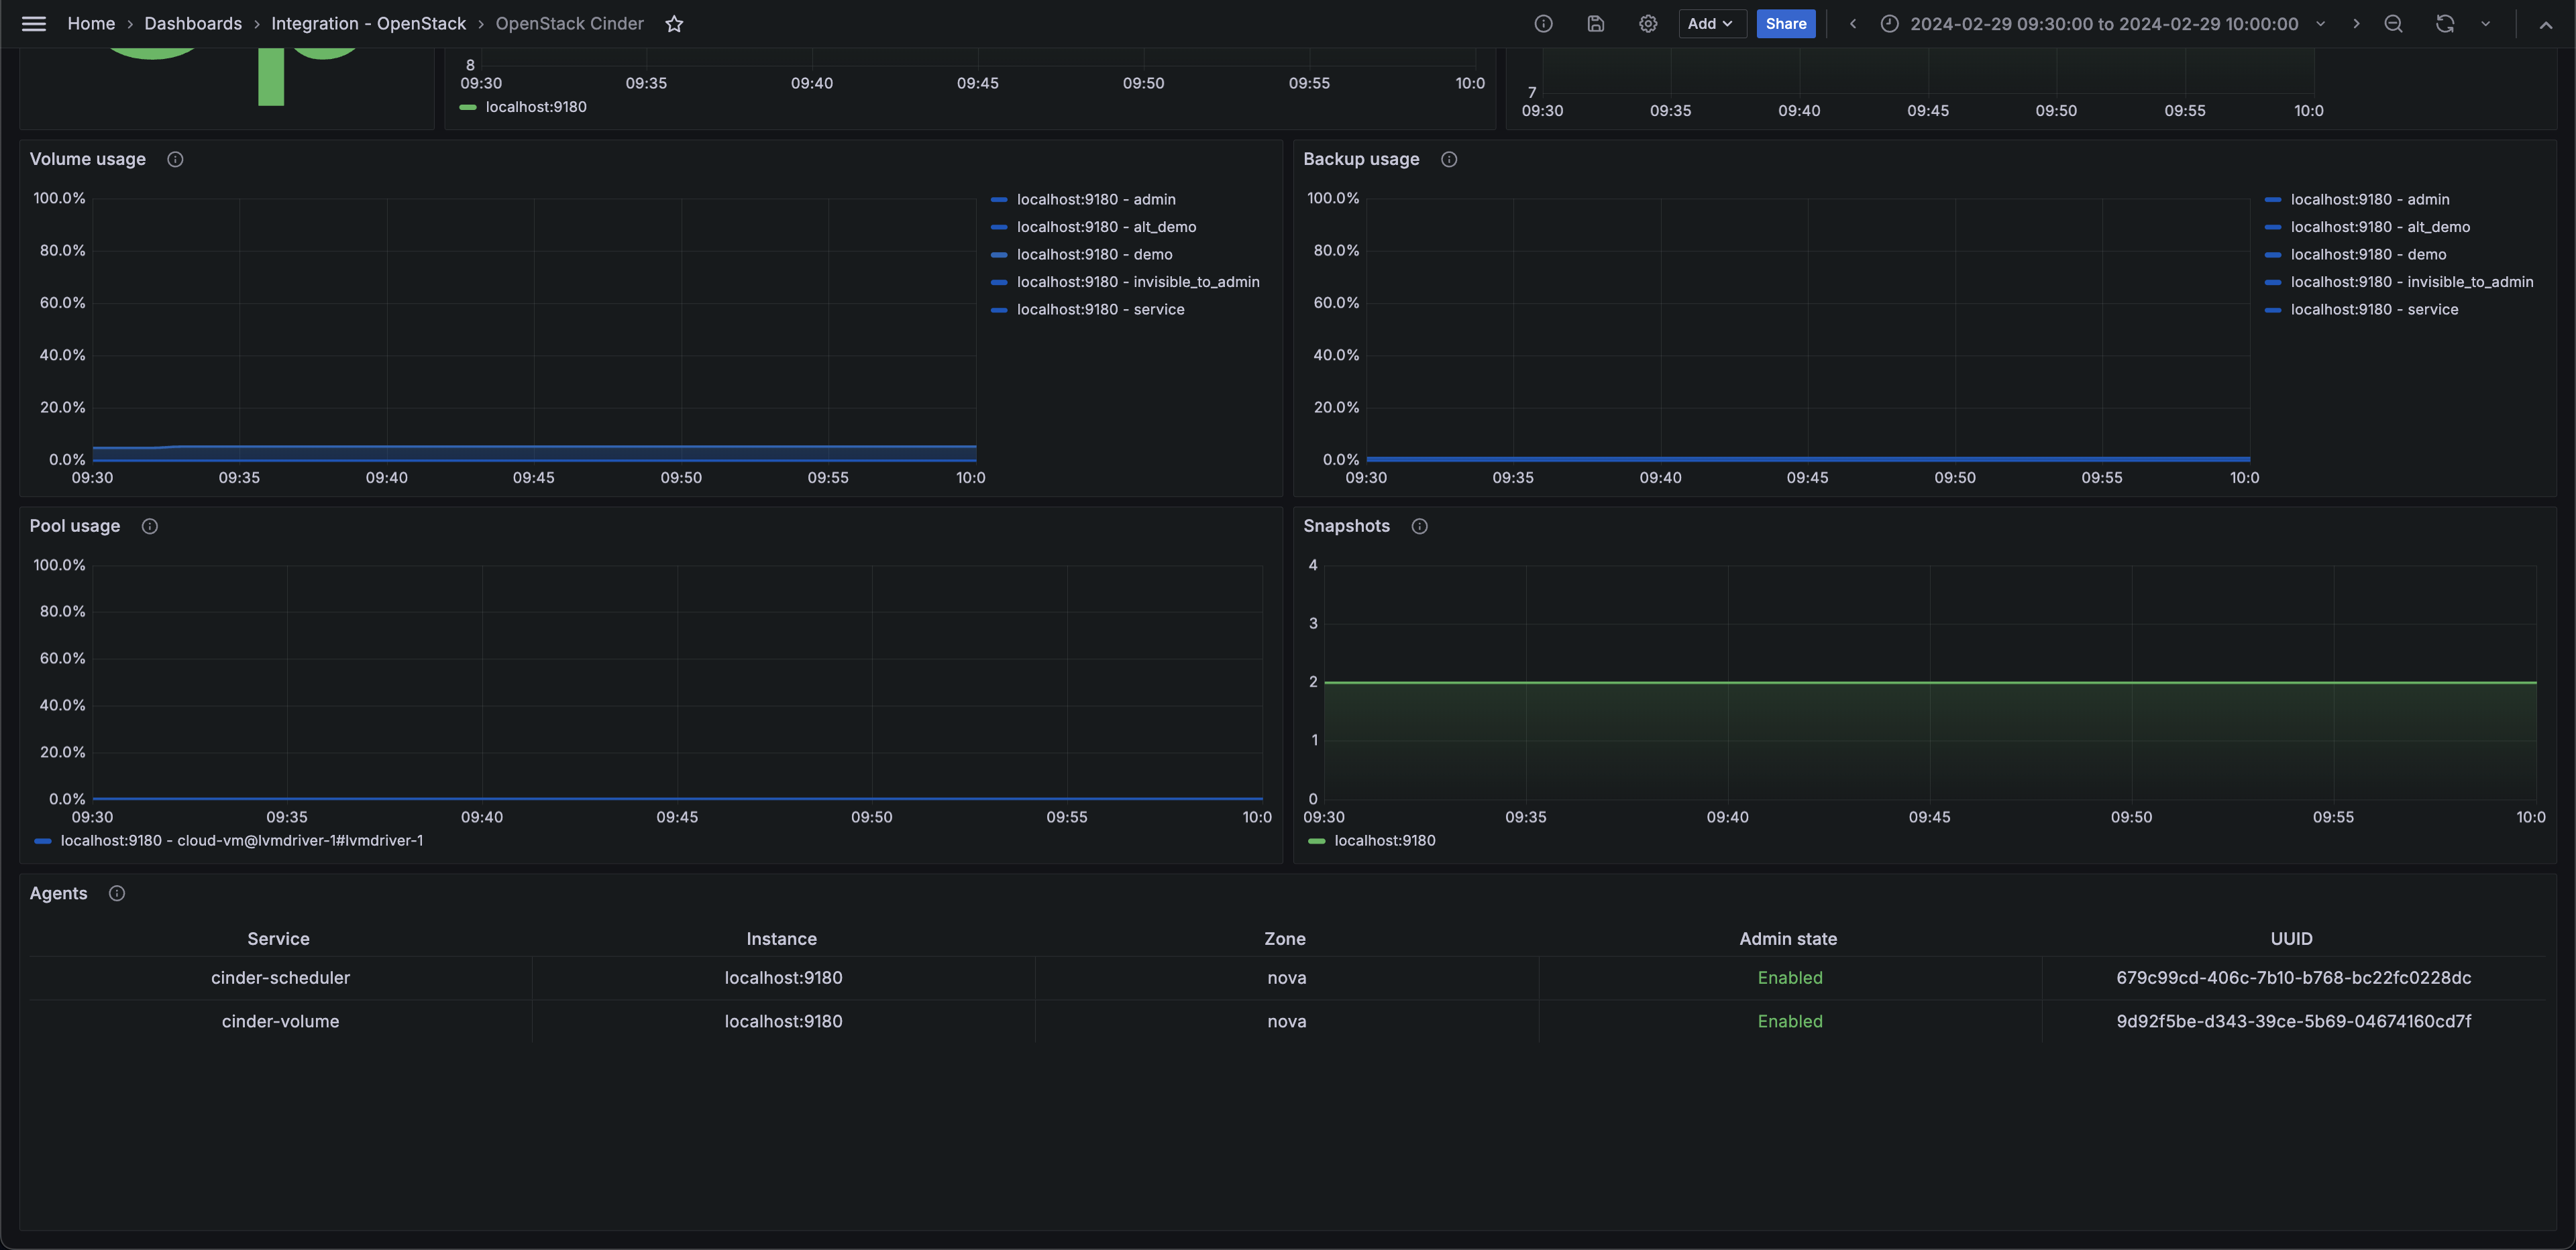The image size is (2576, 1250).
Task: Click the Share button
Action: pyautogui.click(x=1785, y=23)
